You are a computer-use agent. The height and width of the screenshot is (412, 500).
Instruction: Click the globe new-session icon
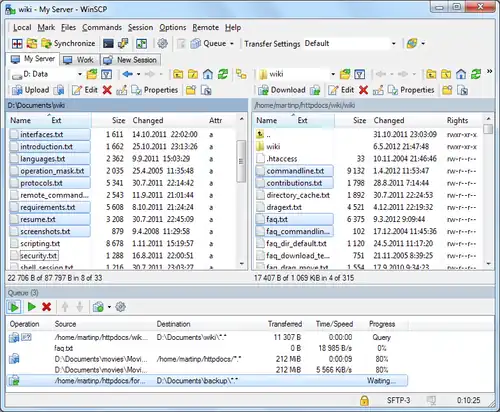coord(412,43)
